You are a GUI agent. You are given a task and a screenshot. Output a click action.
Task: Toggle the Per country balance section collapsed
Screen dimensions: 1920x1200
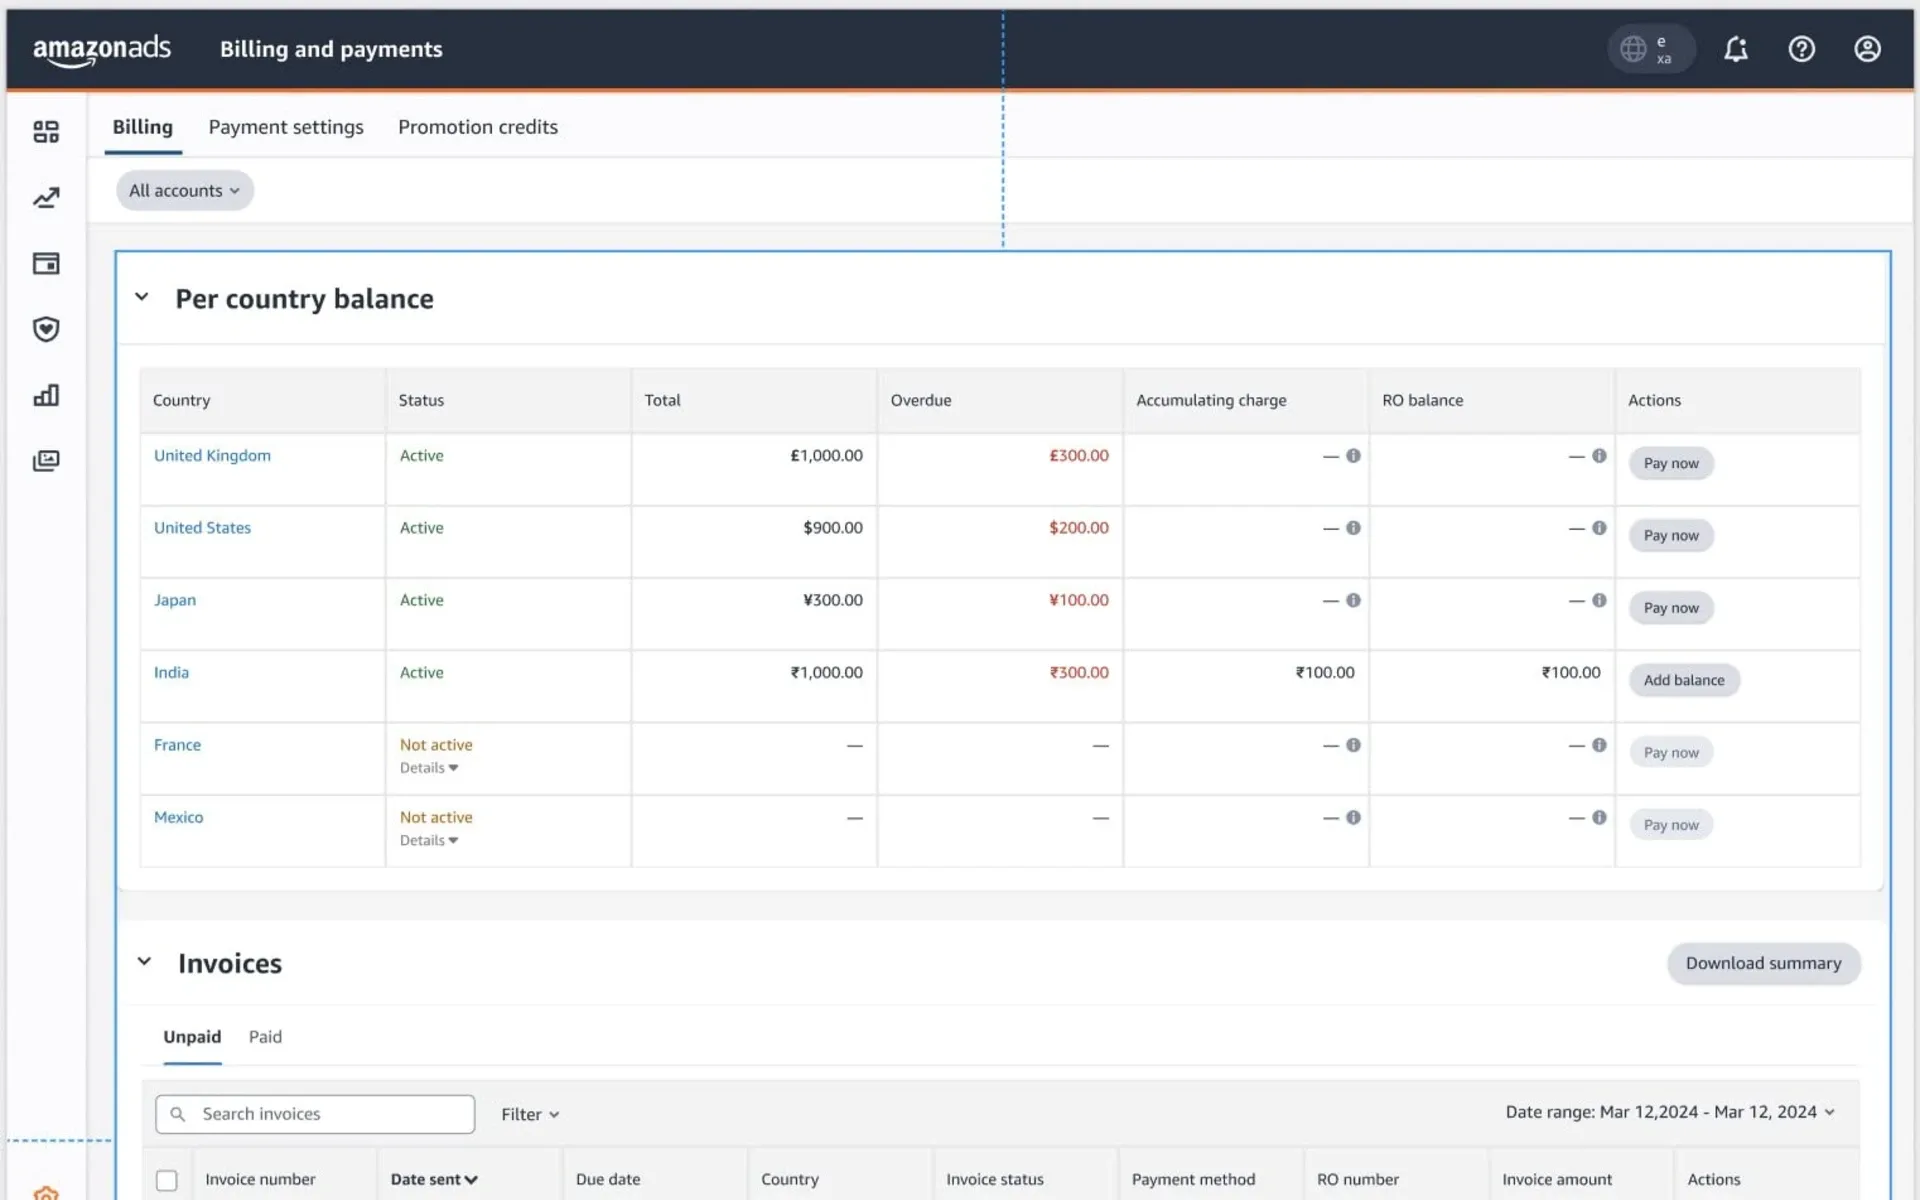140,297
